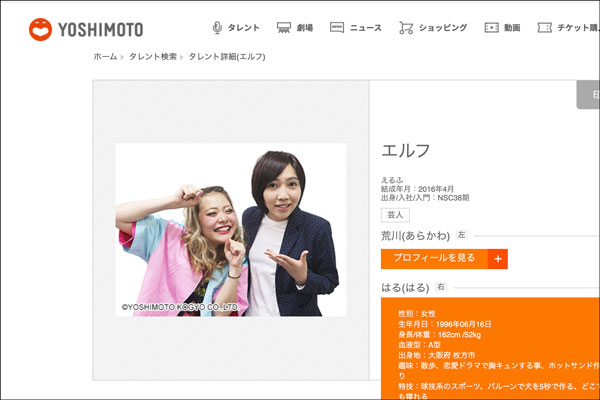
Task: Click the shopping cart icon
Action: [406, 28]
